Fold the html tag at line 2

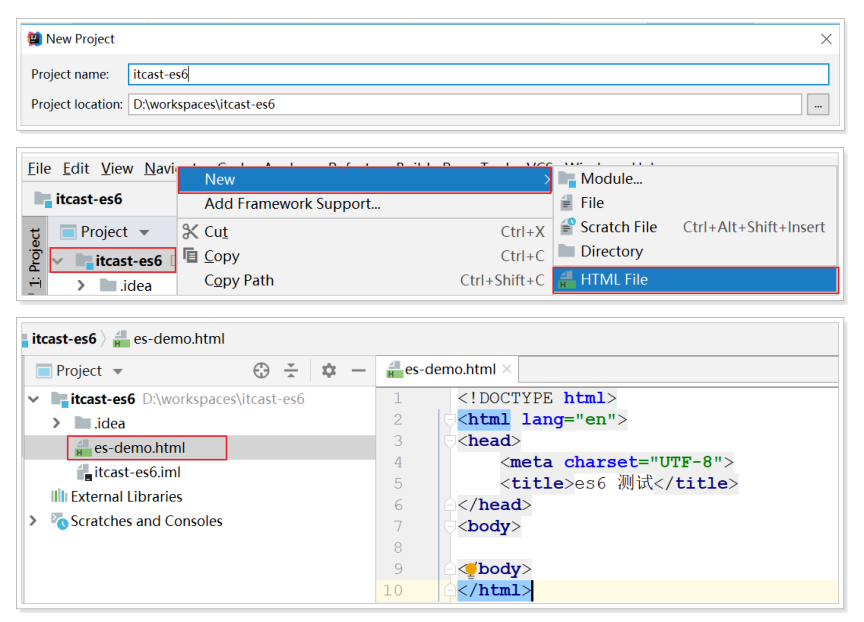(x=450, y=420)
